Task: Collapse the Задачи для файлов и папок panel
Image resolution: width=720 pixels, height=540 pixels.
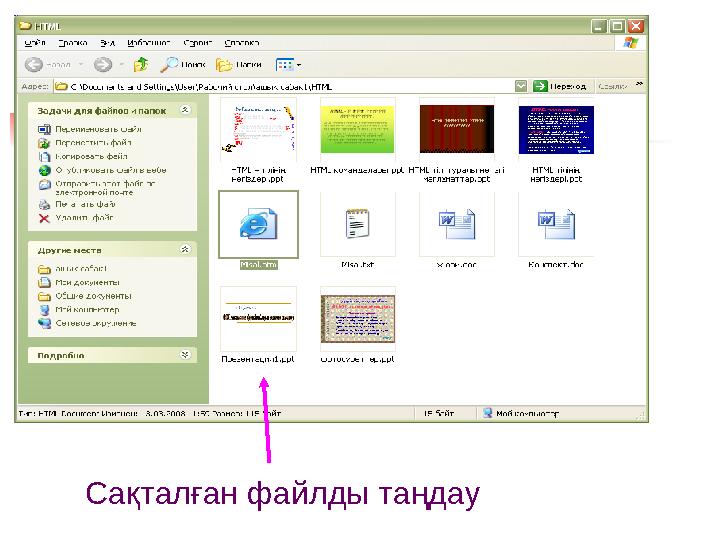Action: tap(185, 110)
